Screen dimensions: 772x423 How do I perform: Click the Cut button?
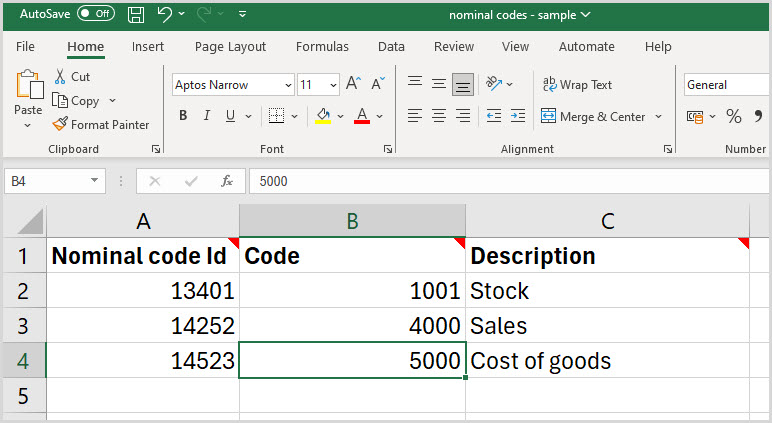pyautogui.click(x=72, y=77)
